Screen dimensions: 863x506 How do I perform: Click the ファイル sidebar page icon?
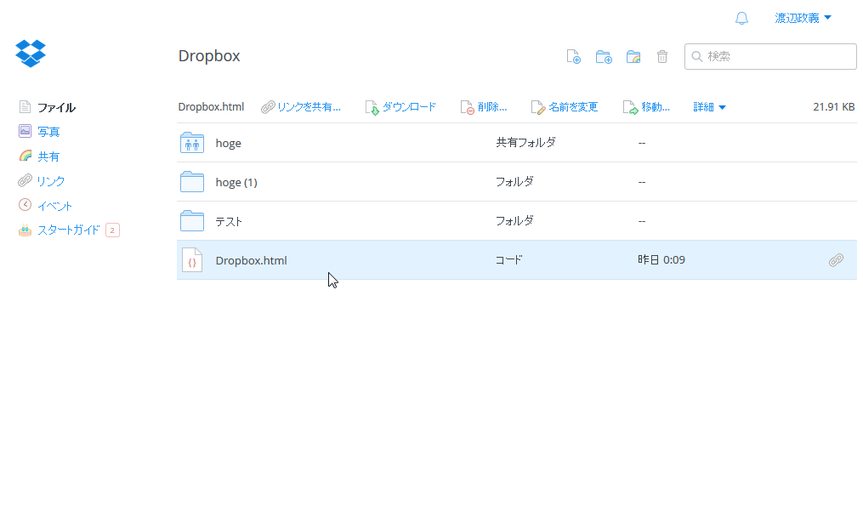25,106
